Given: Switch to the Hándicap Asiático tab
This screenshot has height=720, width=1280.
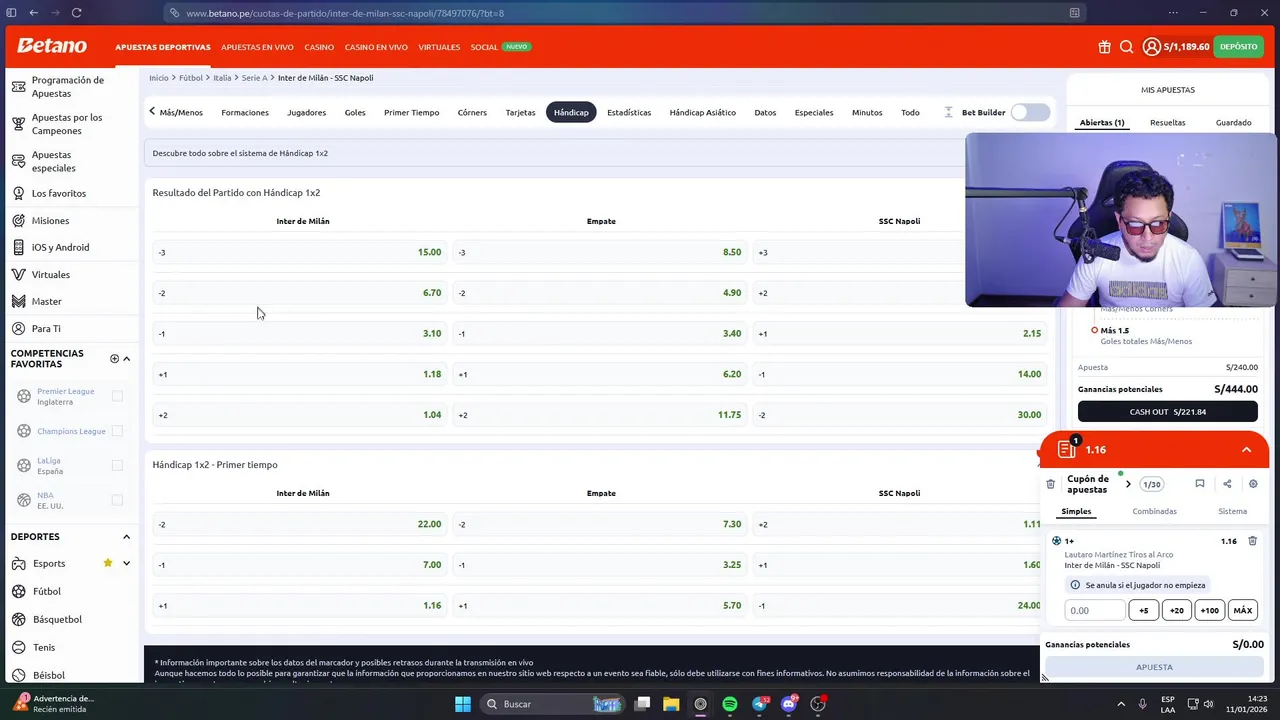Looking at the screenshot, I should pyautogui.click(x=702, y=112).
